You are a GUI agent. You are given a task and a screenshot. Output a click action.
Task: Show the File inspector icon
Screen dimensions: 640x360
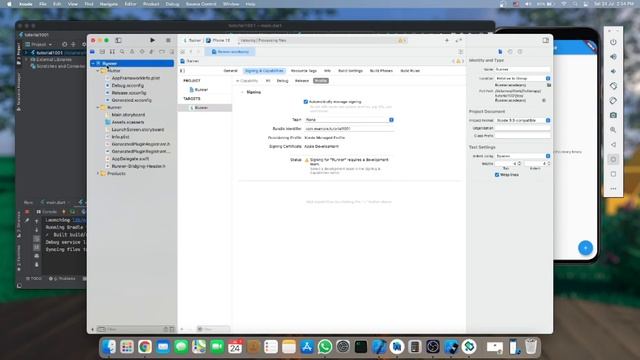pyautogui.click(x=500, y=52)
